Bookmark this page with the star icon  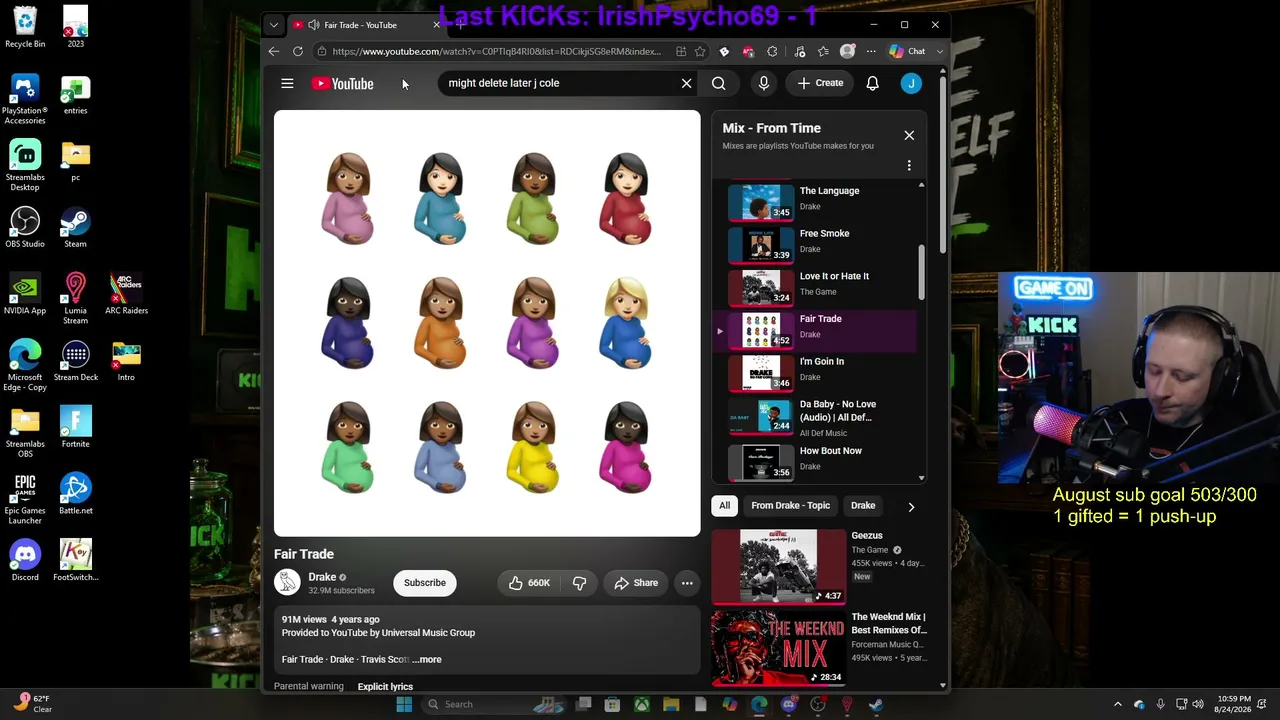[x=700, y=51]
